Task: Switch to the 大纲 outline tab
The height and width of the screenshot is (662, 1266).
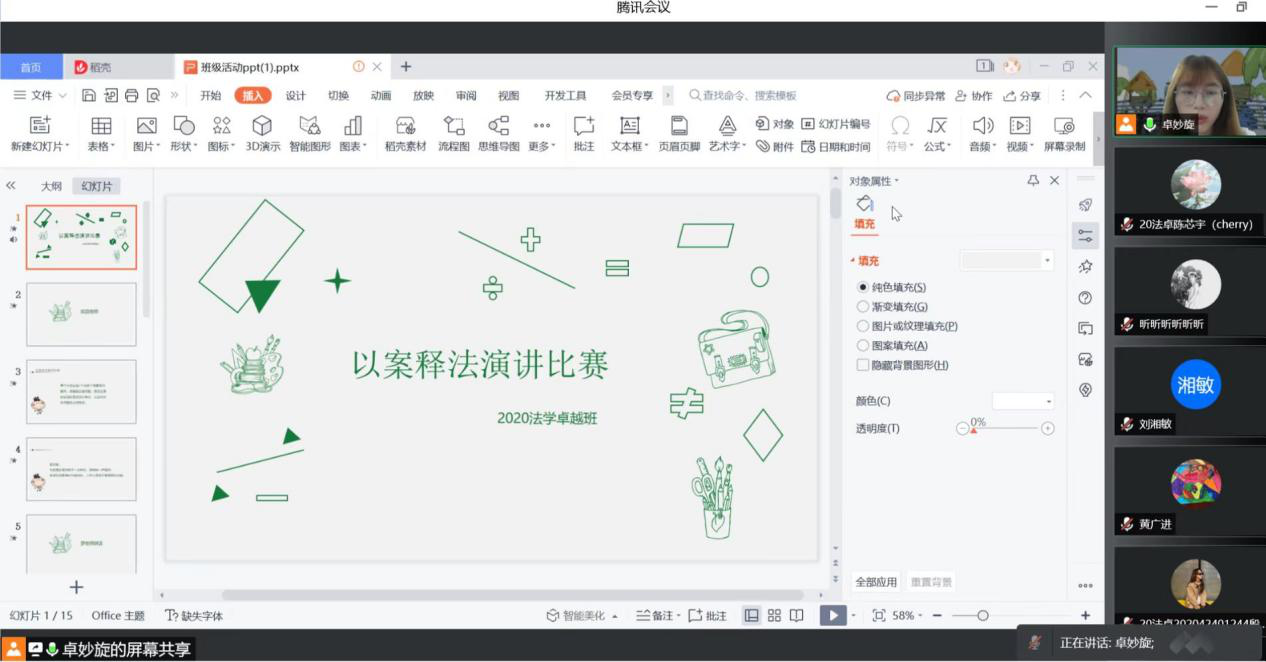Action: 51,187
